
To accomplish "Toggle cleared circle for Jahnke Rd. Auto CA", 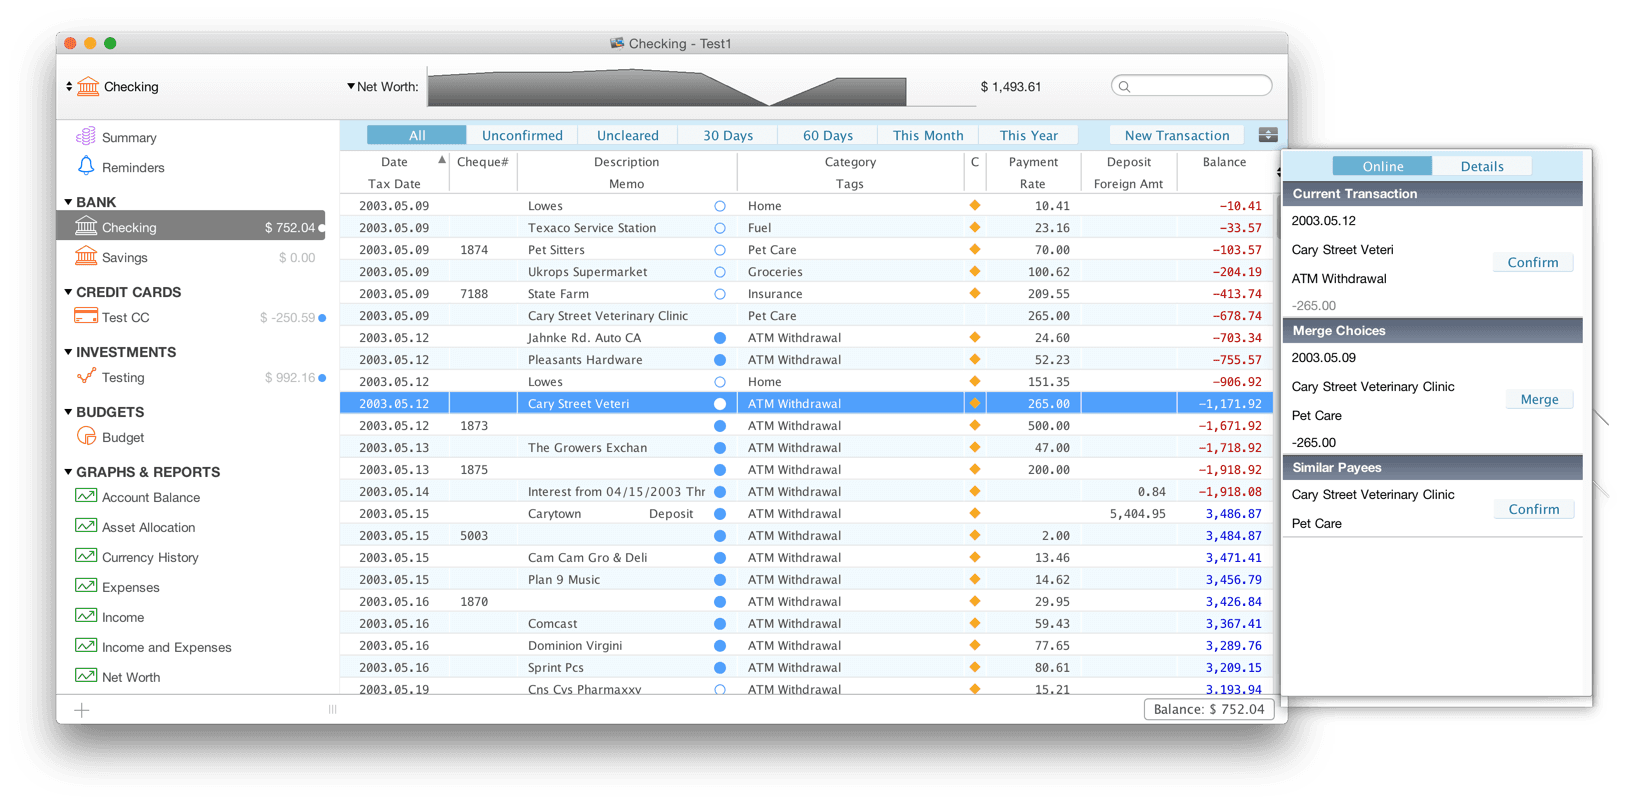I will point(720,338).
